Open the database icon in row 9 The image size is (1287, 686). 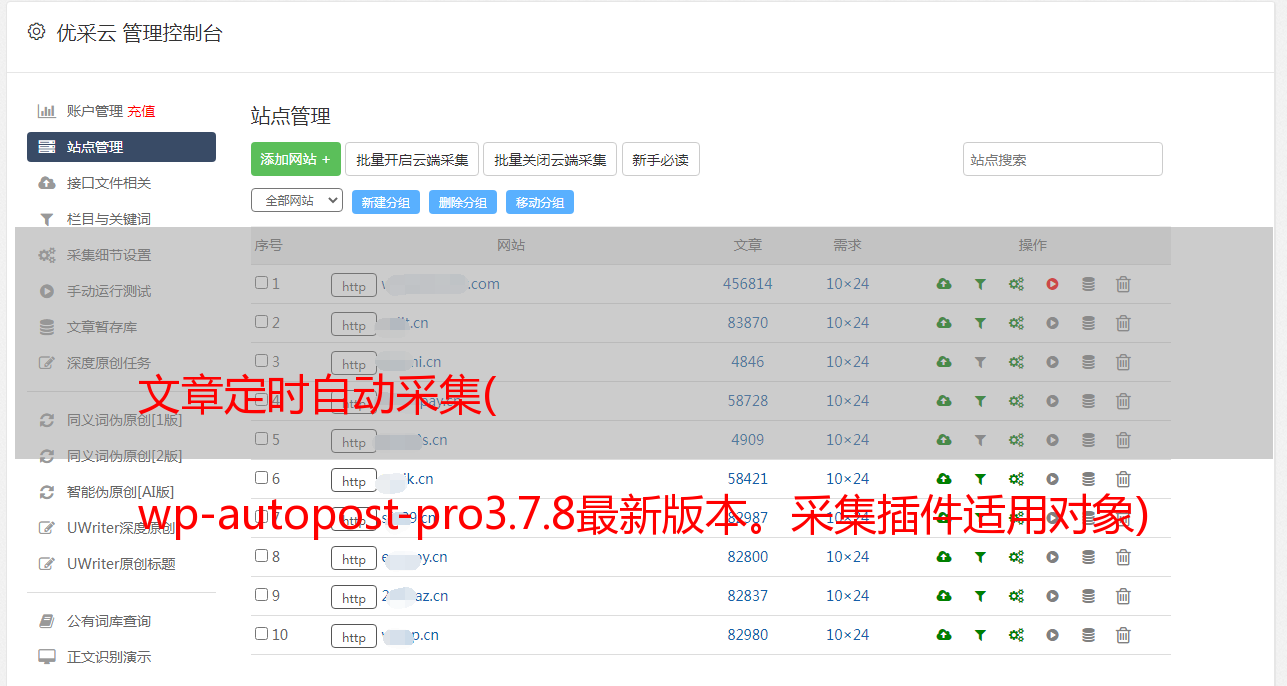[1088, 596]
